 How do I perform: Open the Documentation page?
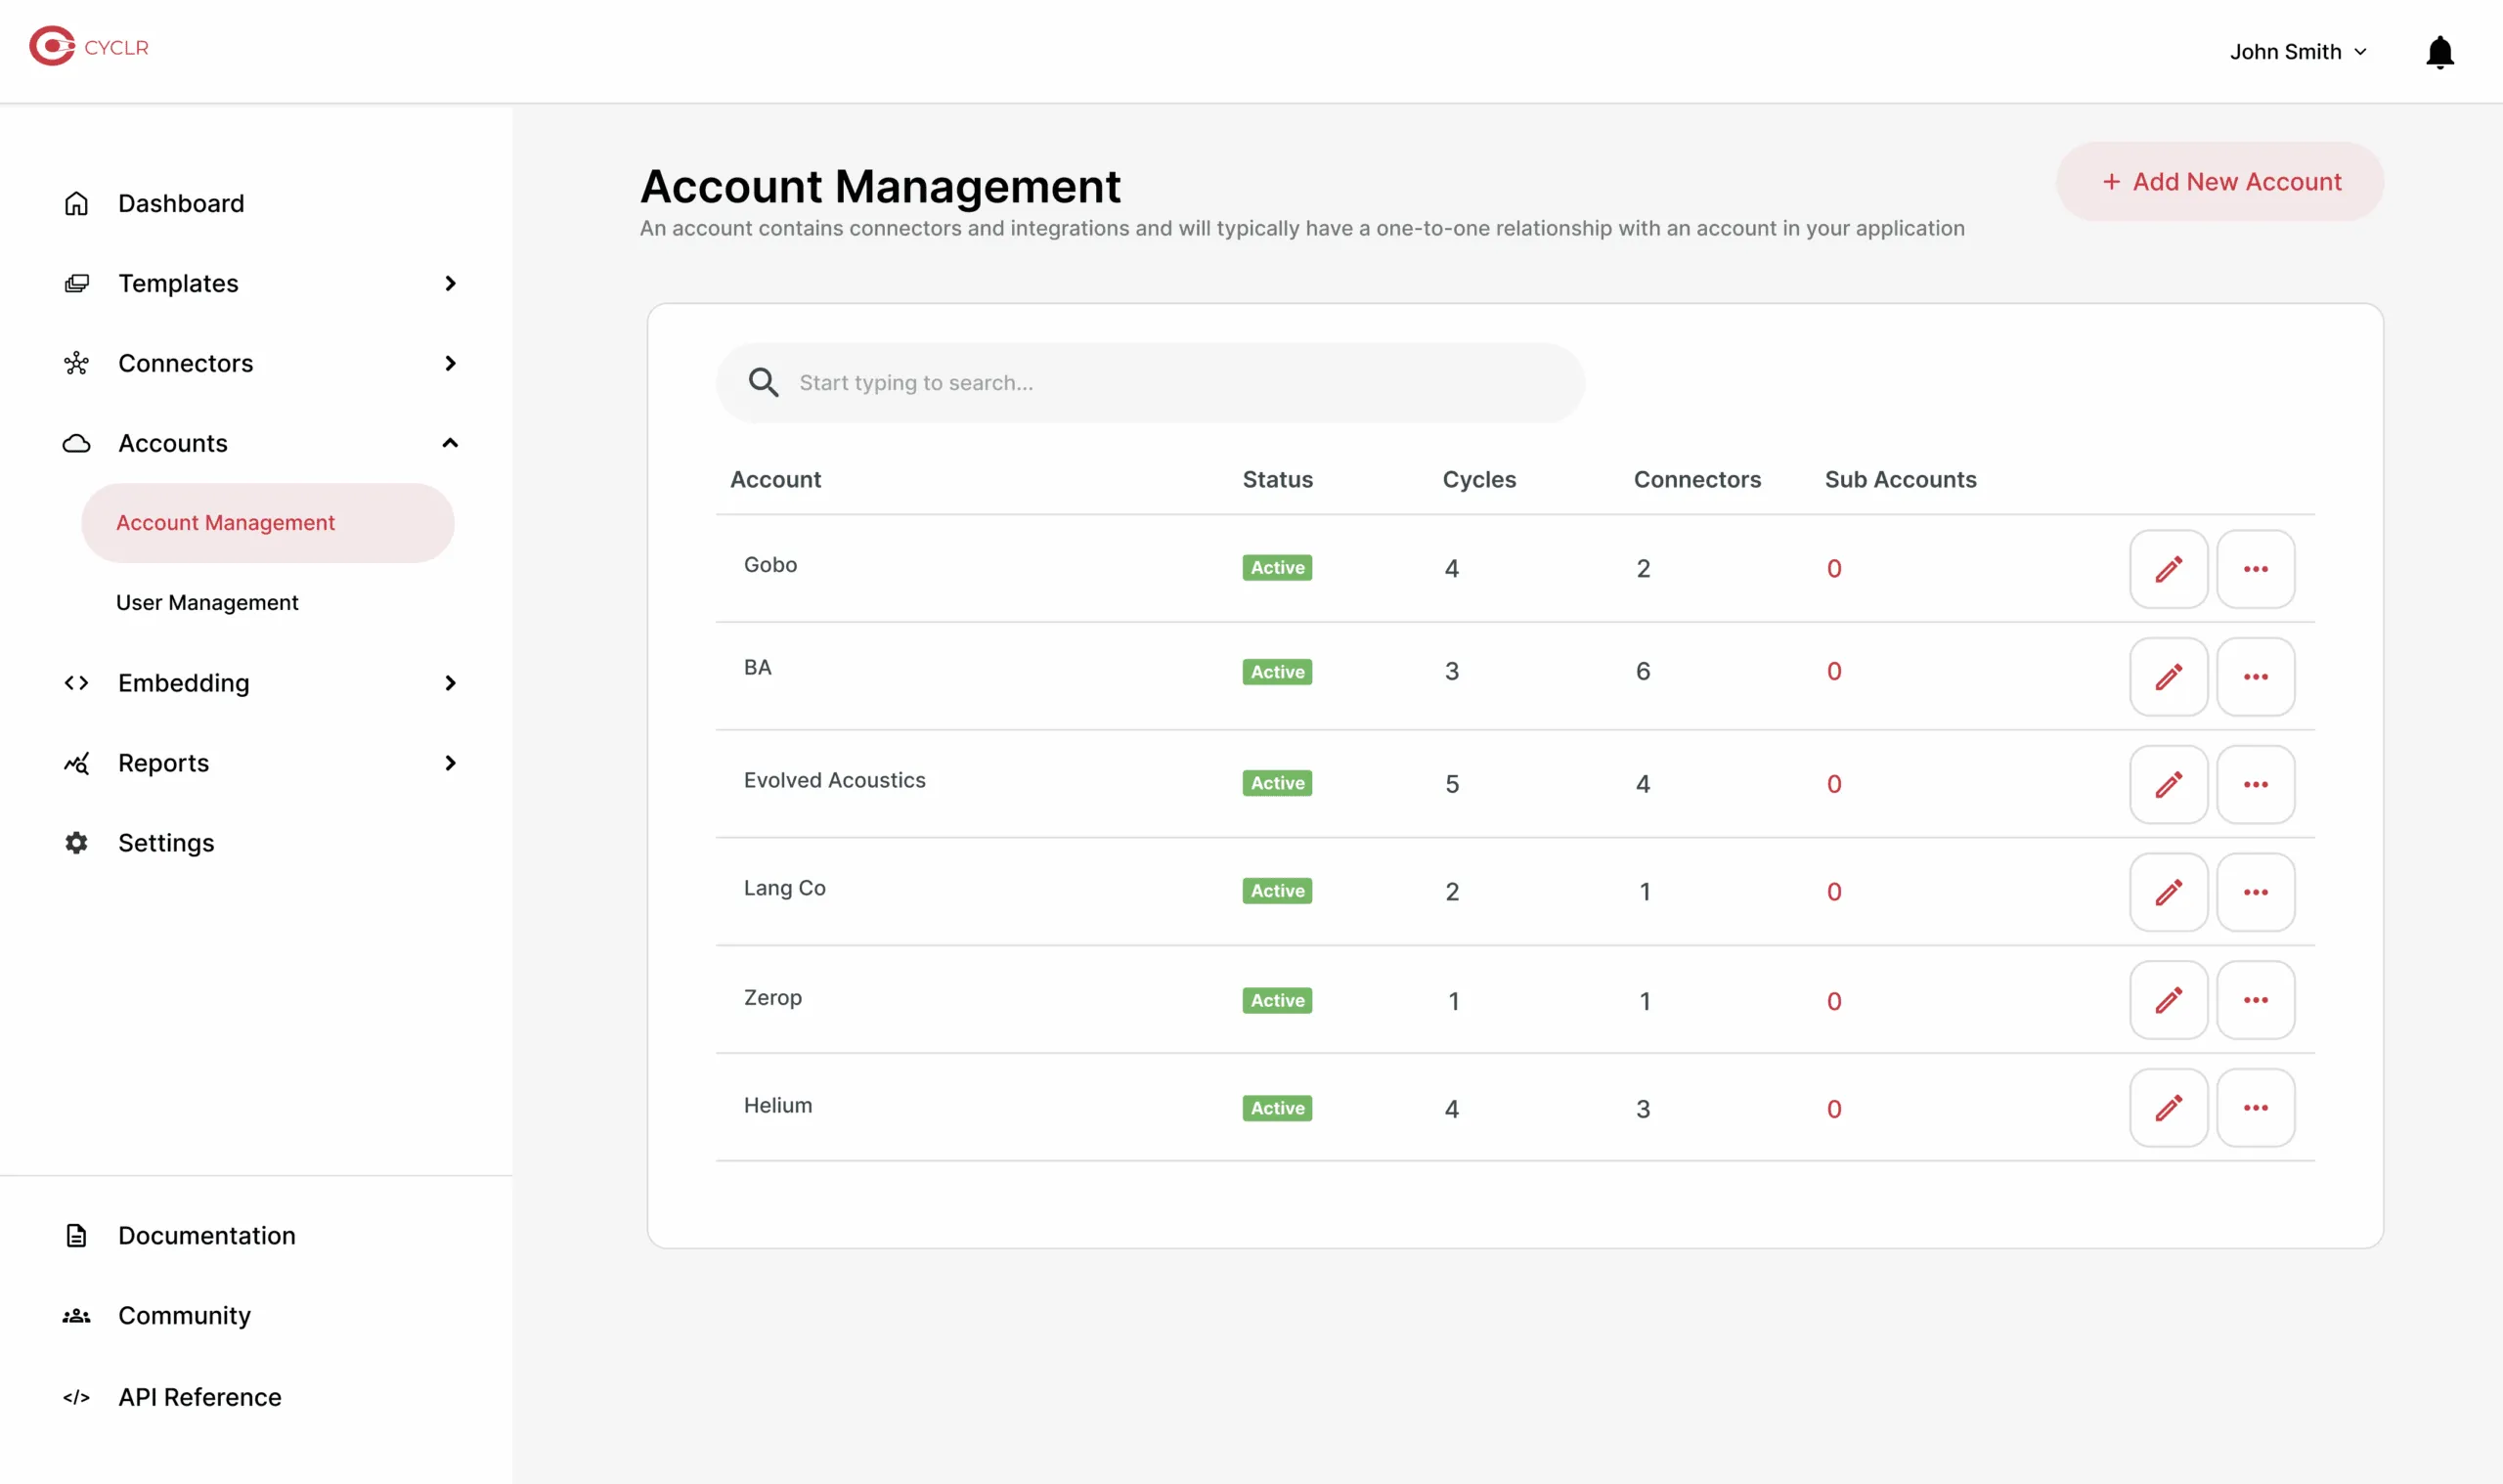point(206,1235)
